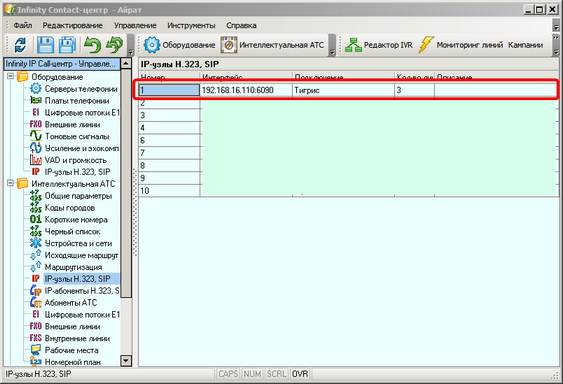Viewport: 563px width, 384px height.
Task: Select Номерной план tree item
Action: 73,362
